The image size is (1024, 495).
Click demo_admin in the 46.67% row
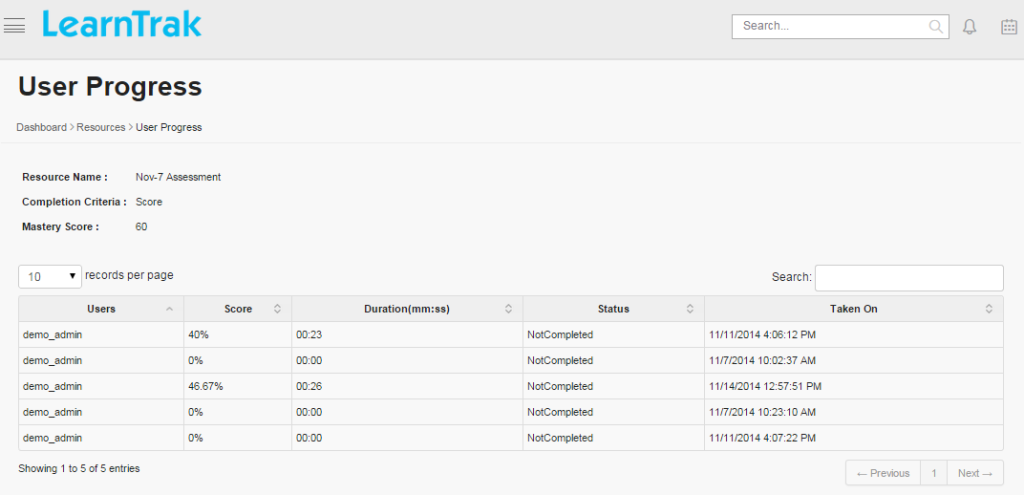[53, 387]
